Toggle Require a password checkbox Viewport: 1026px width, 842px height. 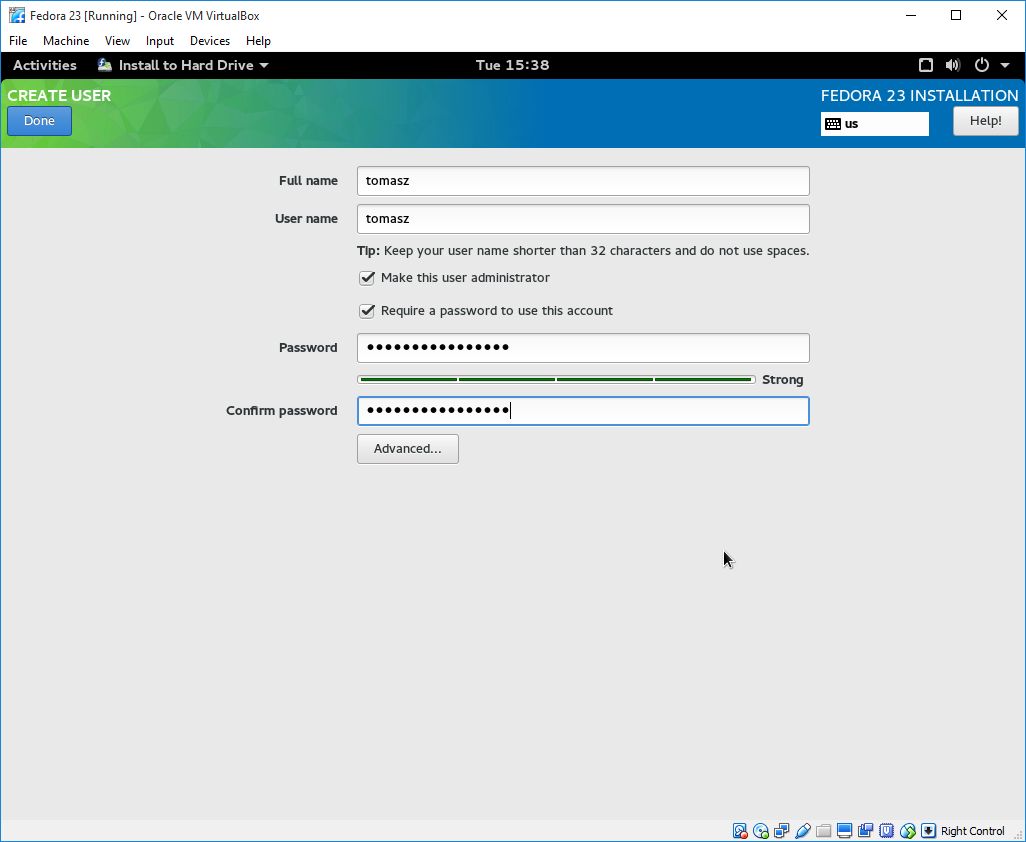367,311
